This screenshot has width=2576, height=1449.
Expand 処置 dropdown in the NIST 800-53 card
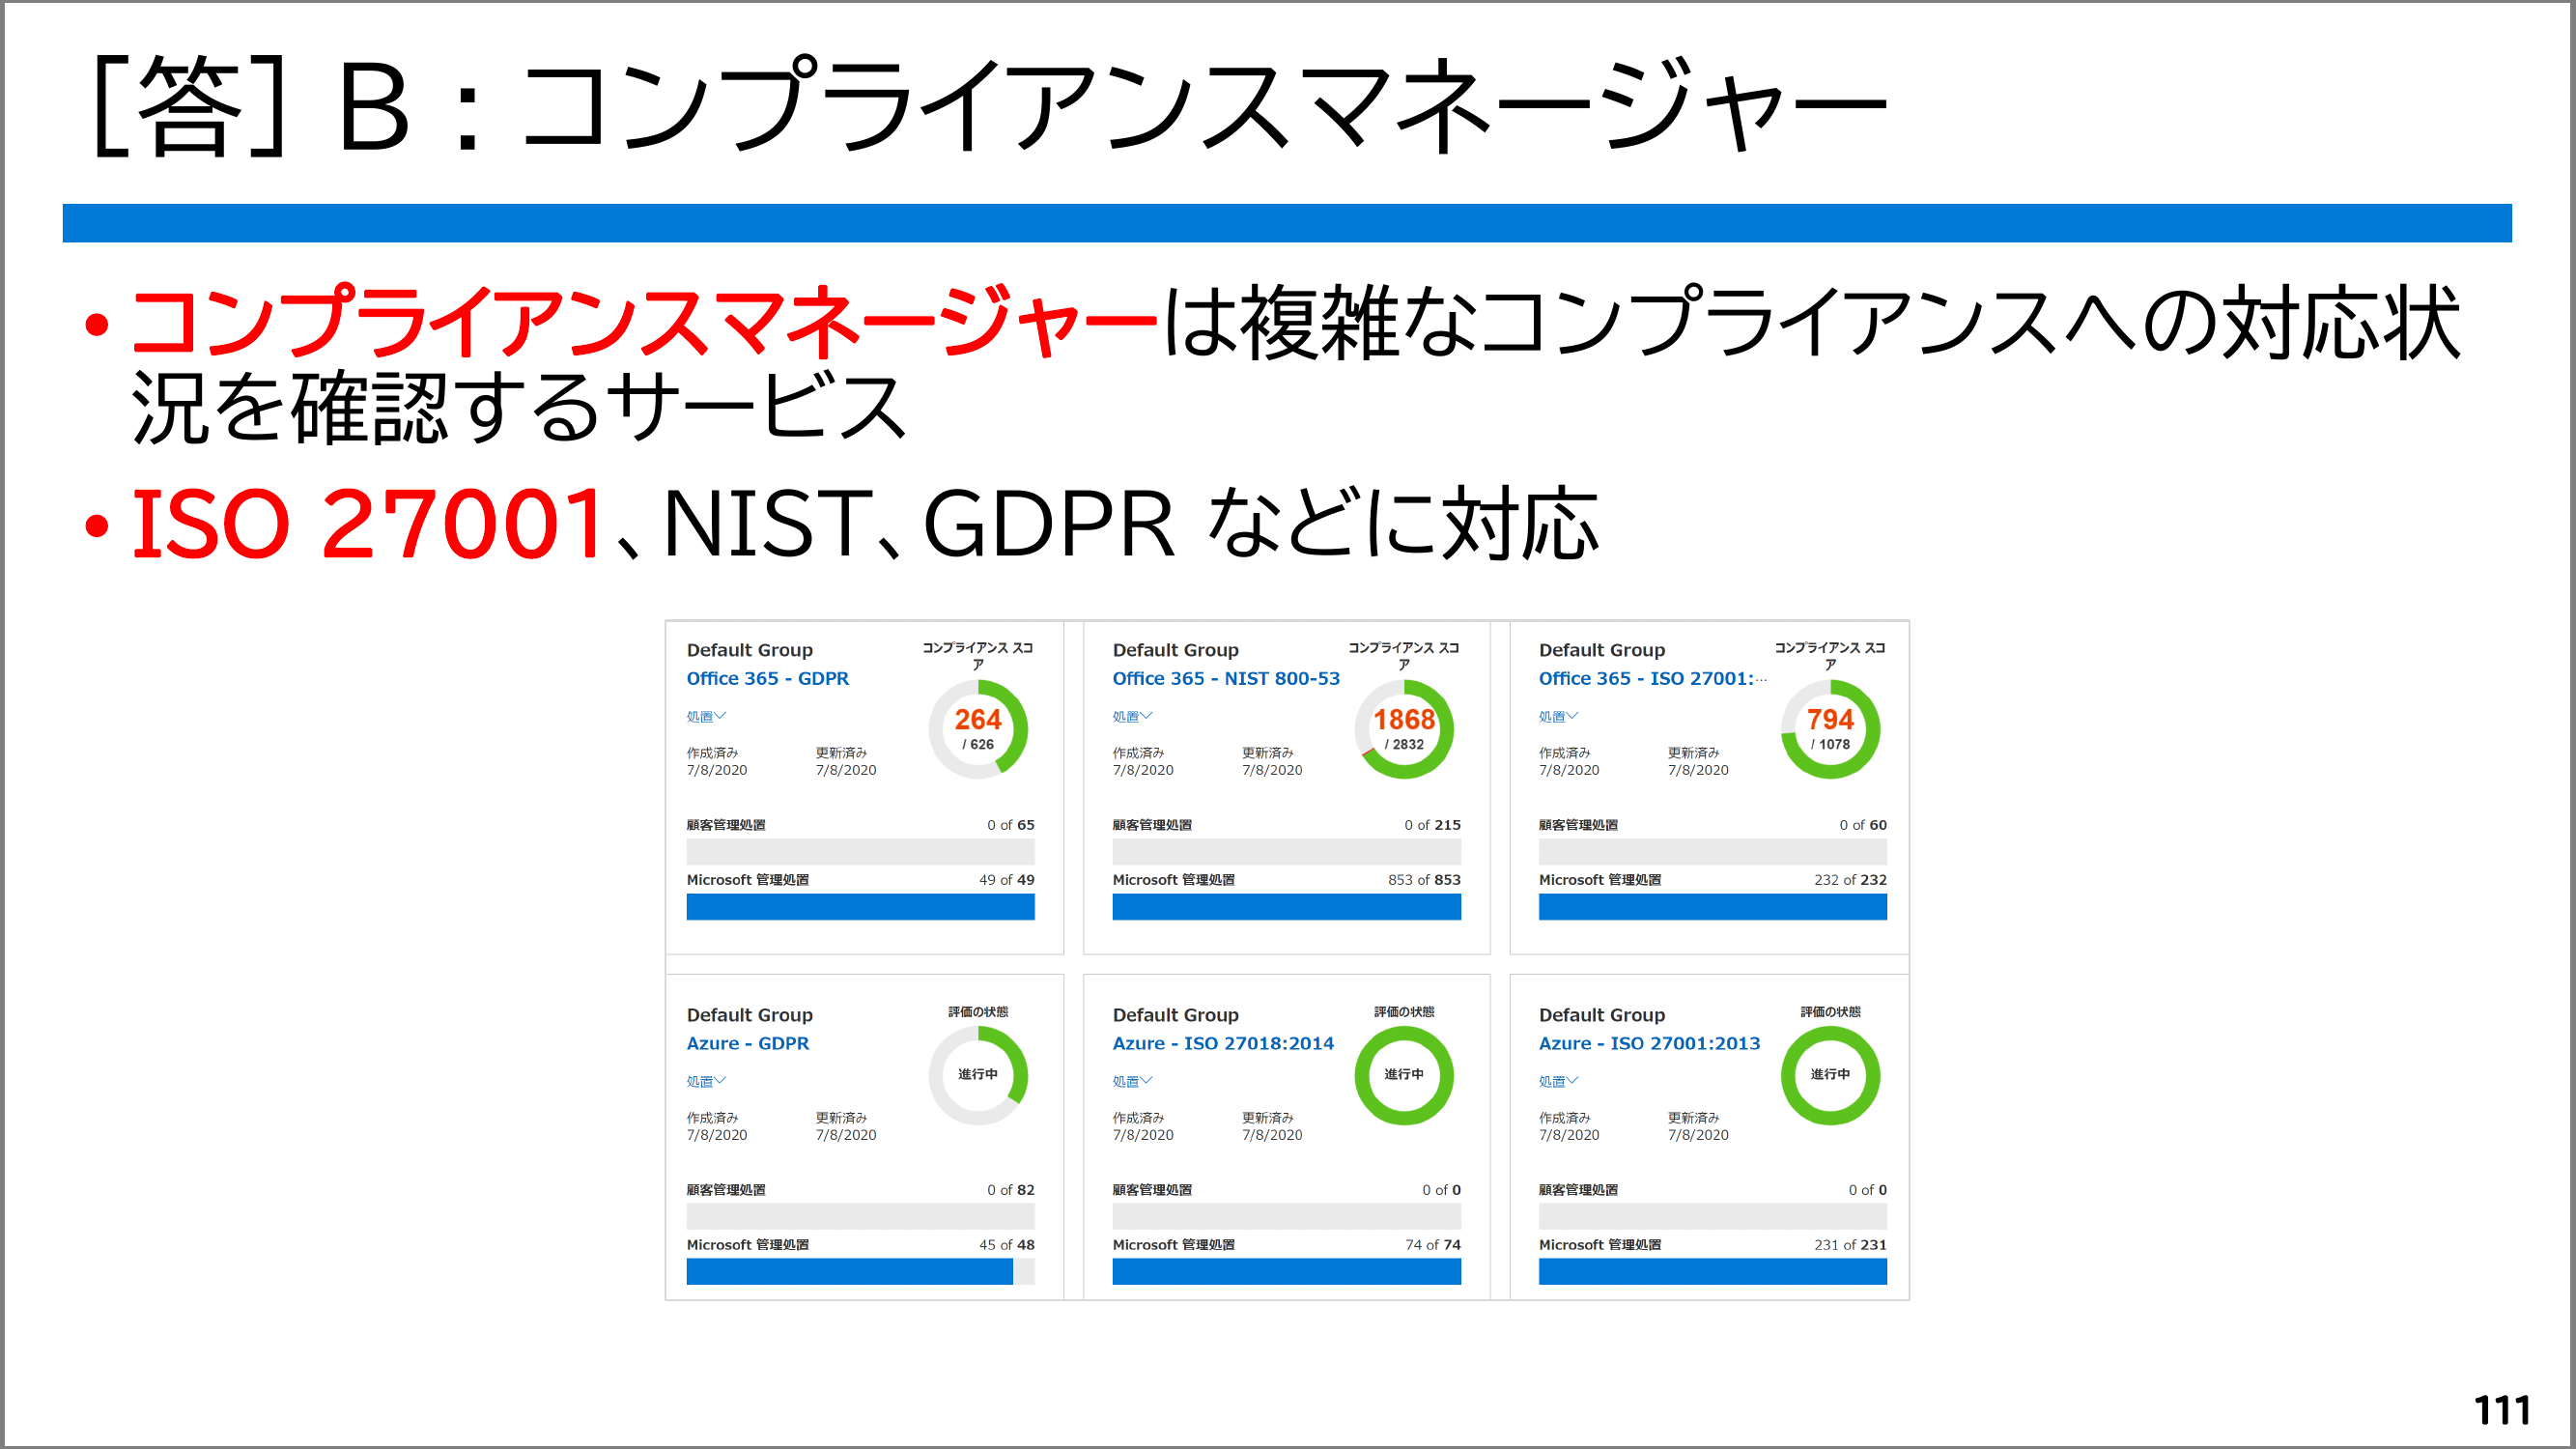pyautogui.click(x=1132, y=716)
